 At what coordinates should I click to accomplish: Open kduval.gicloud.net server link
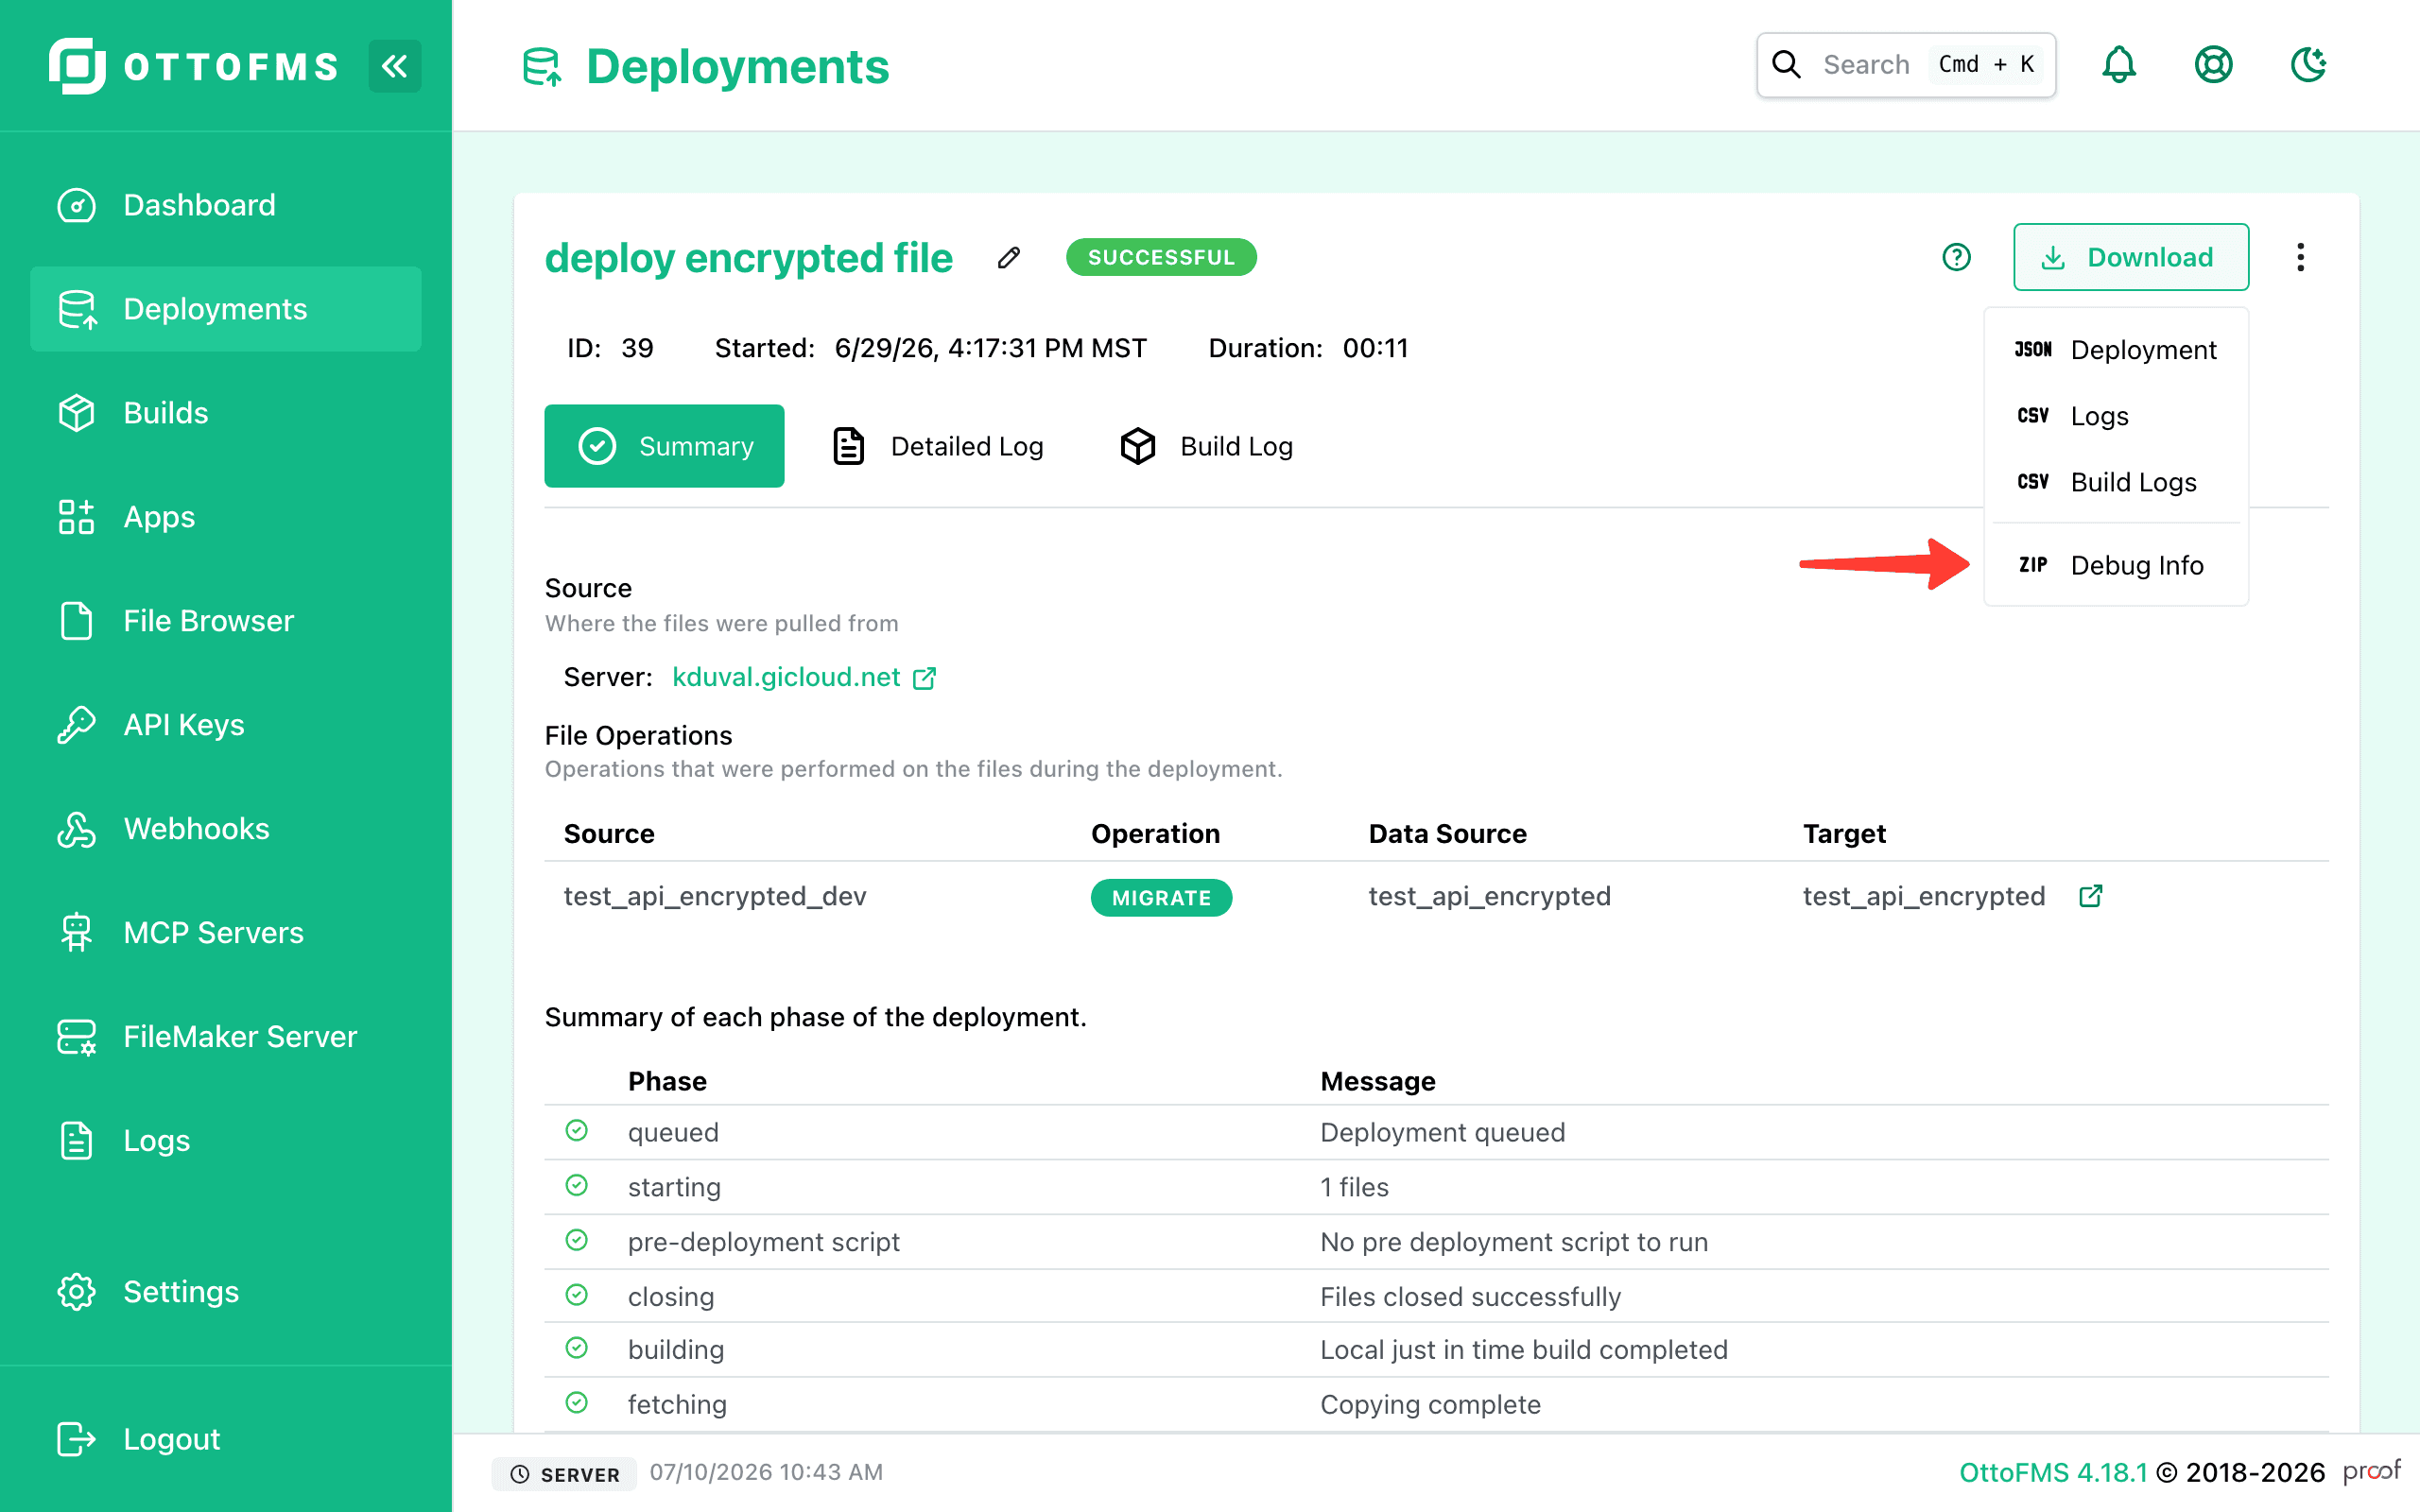(x=786, y=677)
